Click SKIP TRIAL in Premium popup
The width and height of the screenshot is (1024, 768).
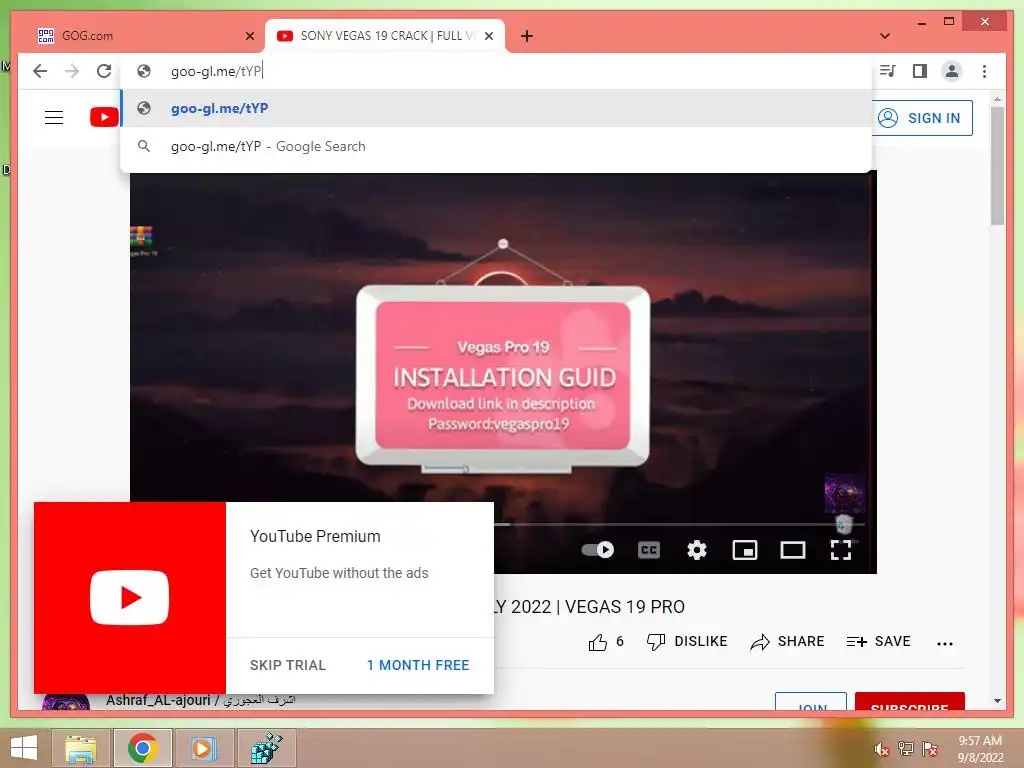[287, 665]
